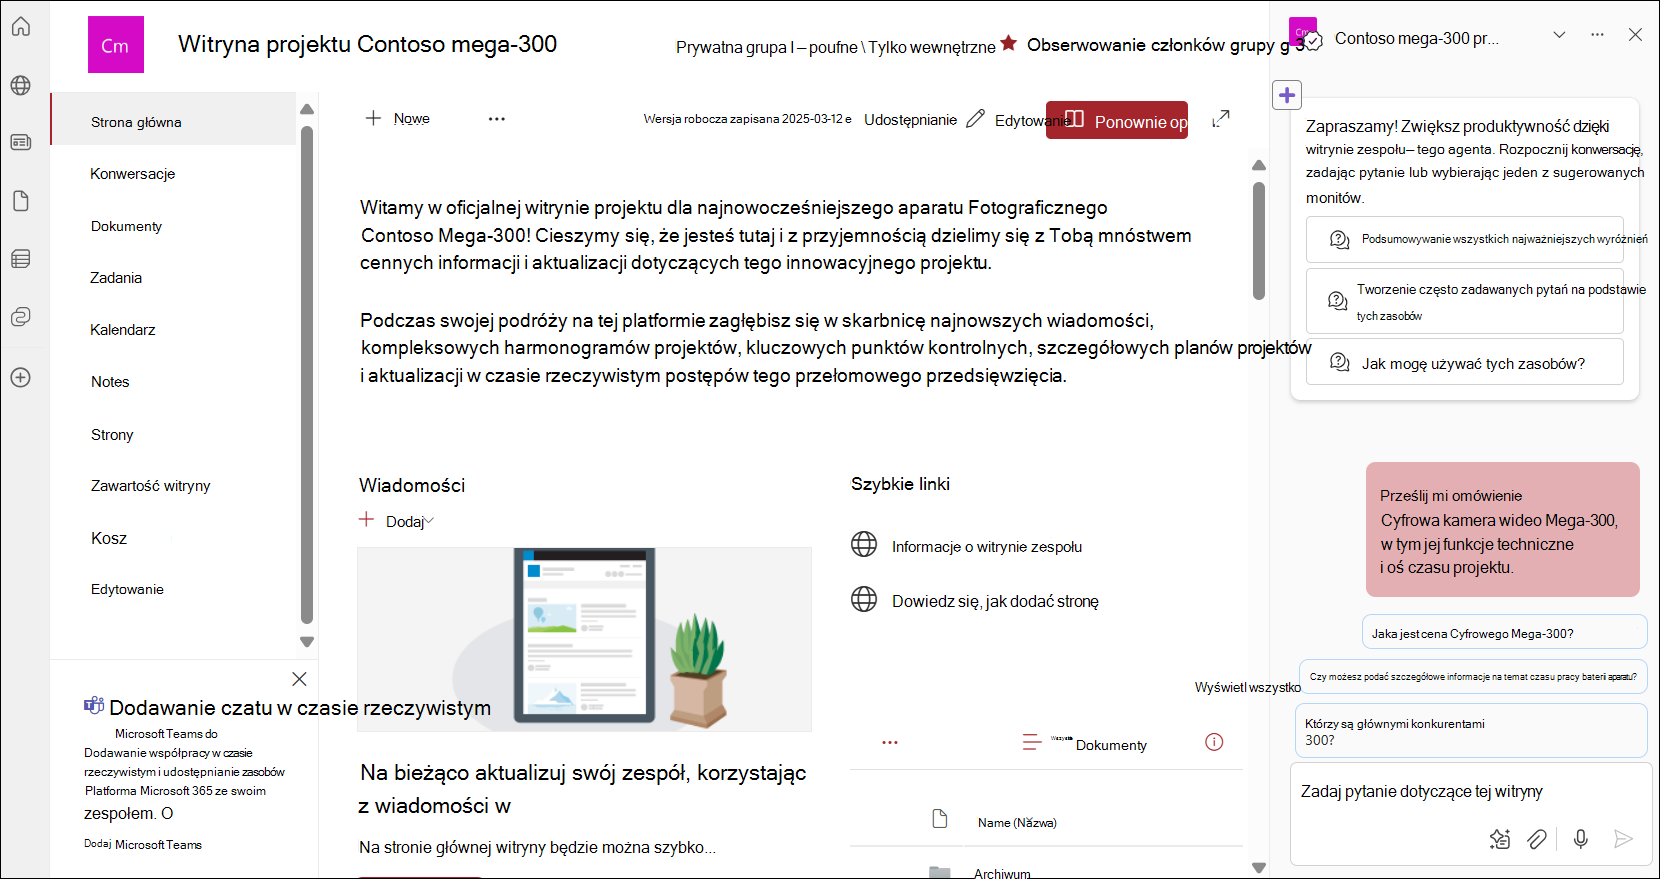Choose Jak mogę używać tych zasobów prompt
This screenshot has width=1660, height=879.
pos(1465,363)
